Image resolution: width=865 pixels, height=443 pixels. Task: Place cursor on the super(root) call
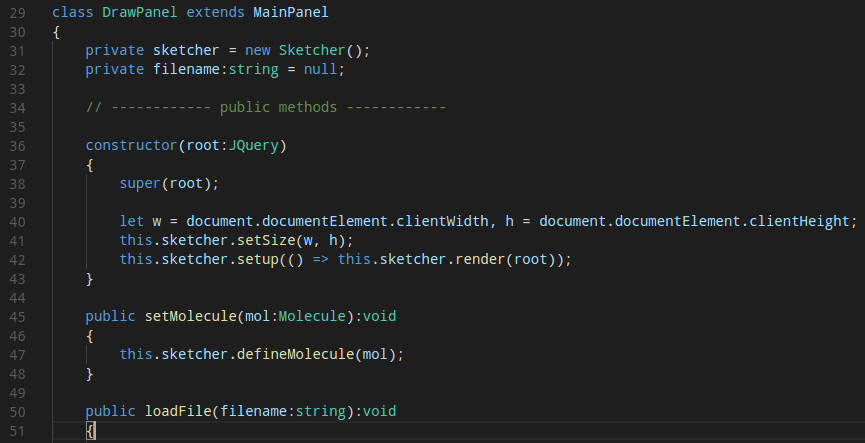(x=168, y=183)
